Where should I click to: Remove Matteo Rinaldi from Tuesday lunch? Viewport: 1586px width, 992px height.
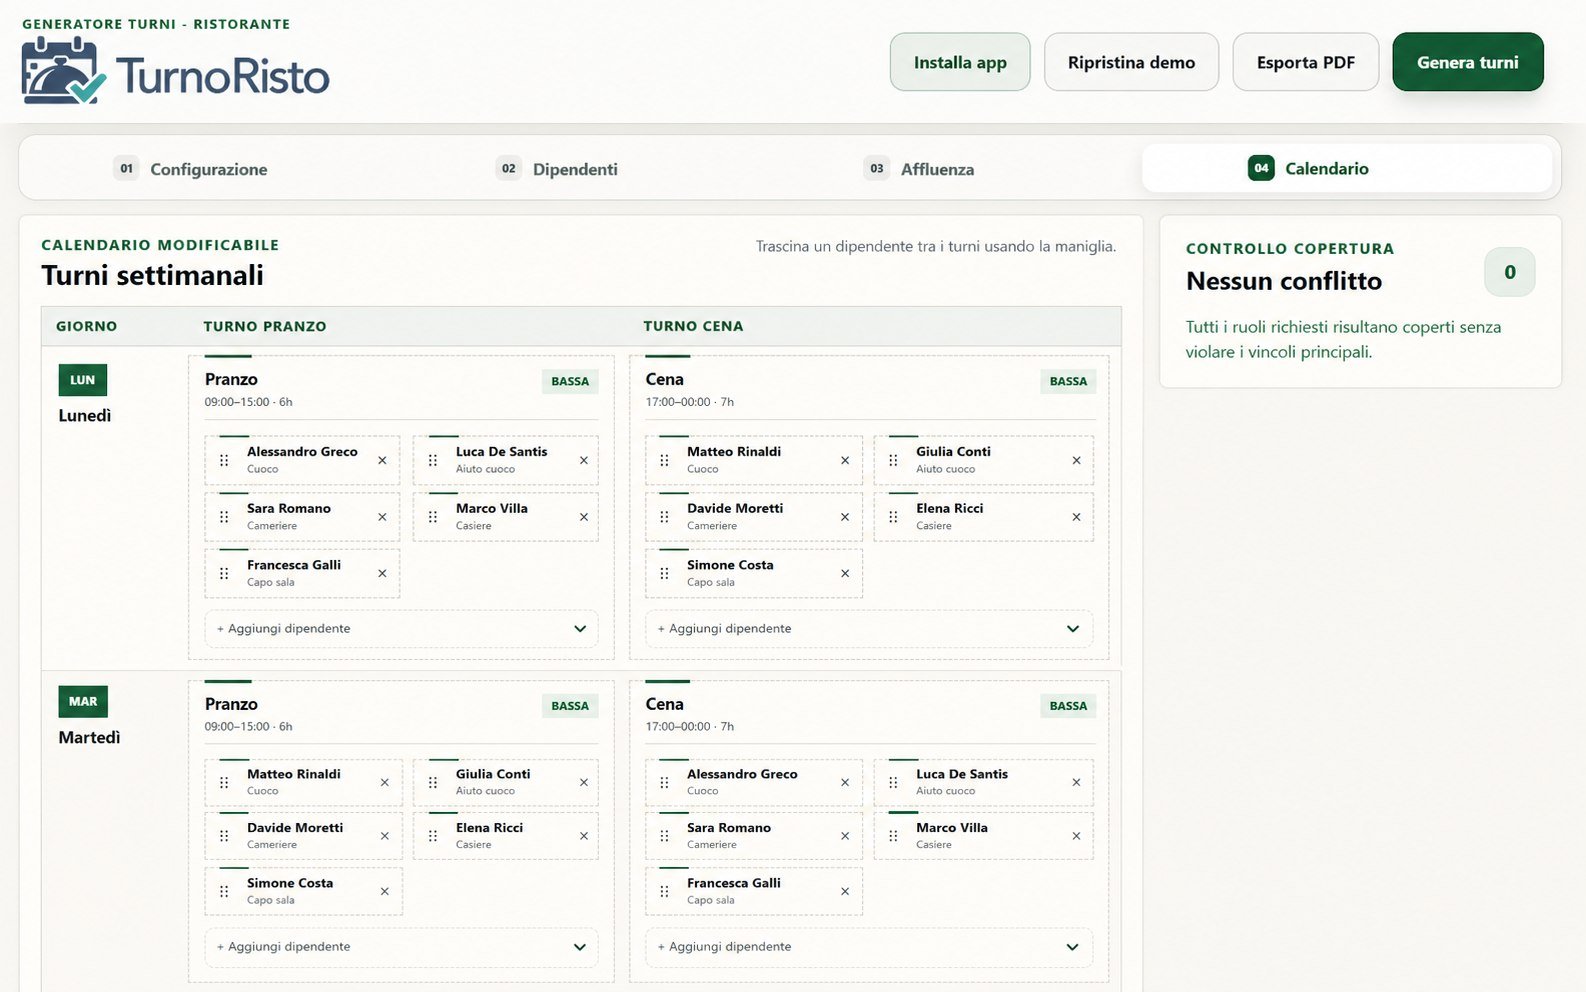pos(385,782)
